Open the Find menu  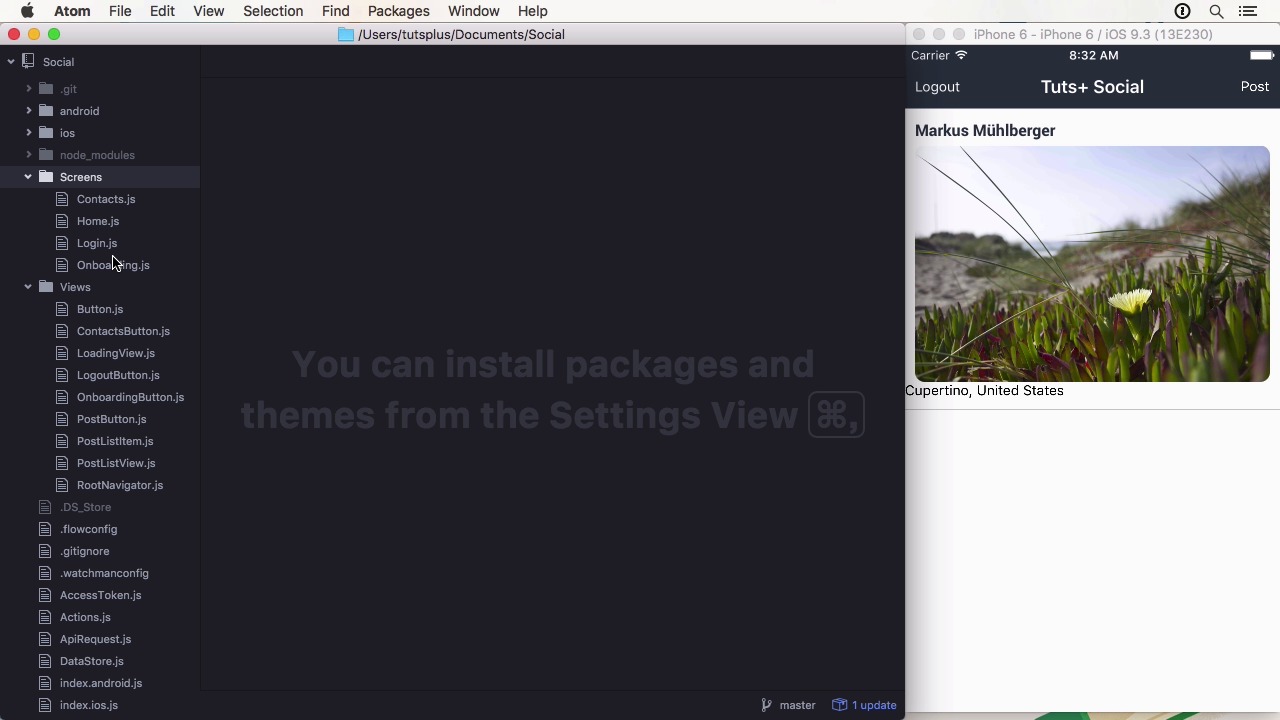335,11
